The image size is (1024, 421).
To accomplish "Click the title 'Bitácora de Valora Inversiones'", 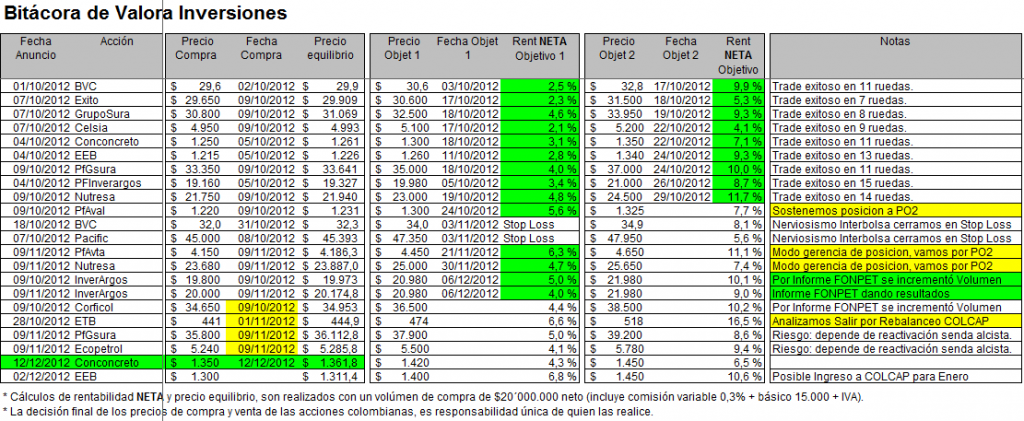I will pos(146,12).
